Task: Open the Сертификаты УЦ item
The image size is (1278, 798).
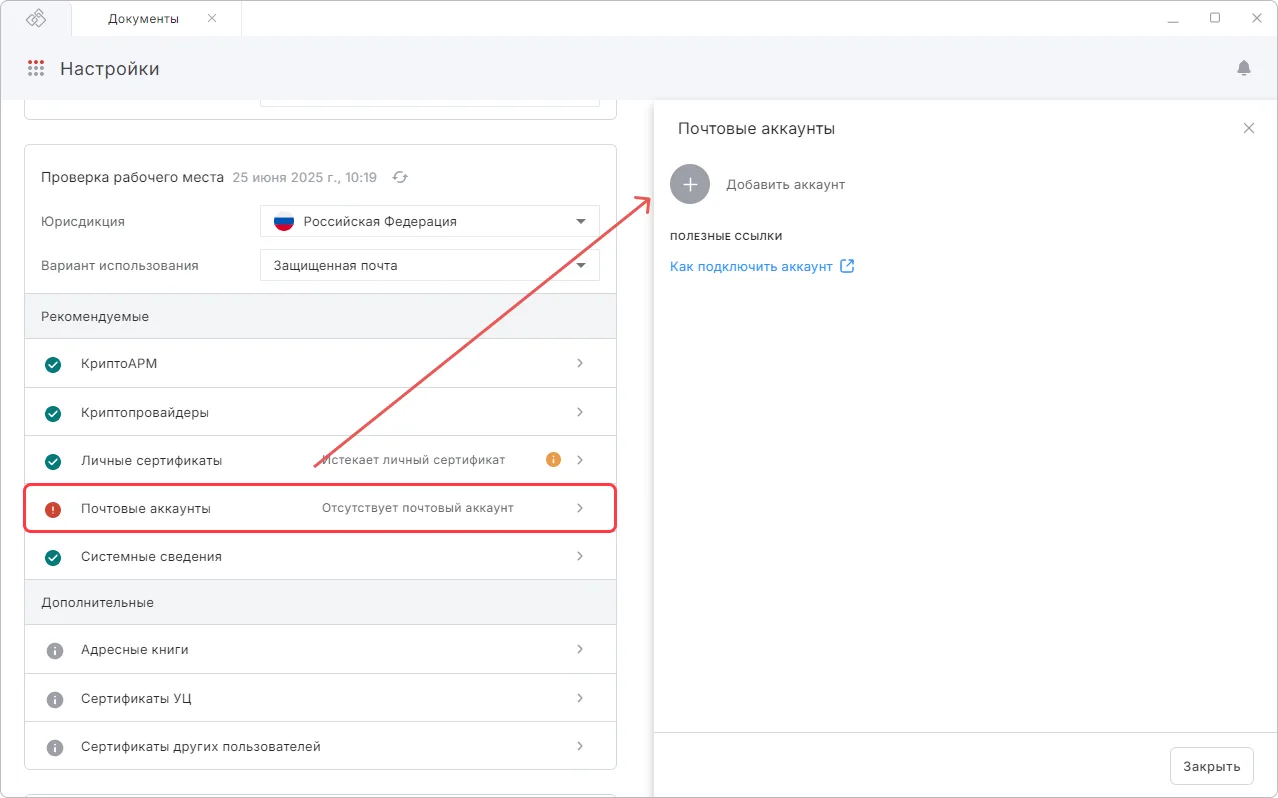Action: [320, 698]
